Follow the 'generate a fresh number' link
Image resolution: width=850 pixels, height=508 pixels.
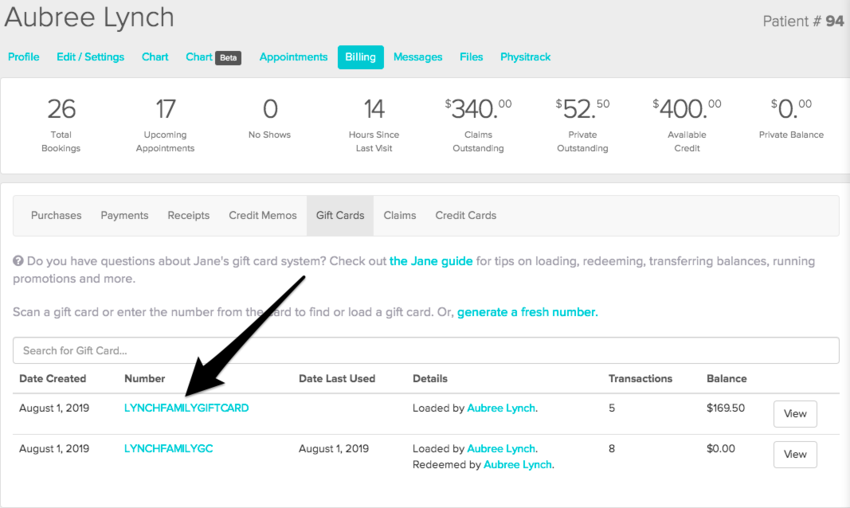pyautogui.click(x=527, y=312)
